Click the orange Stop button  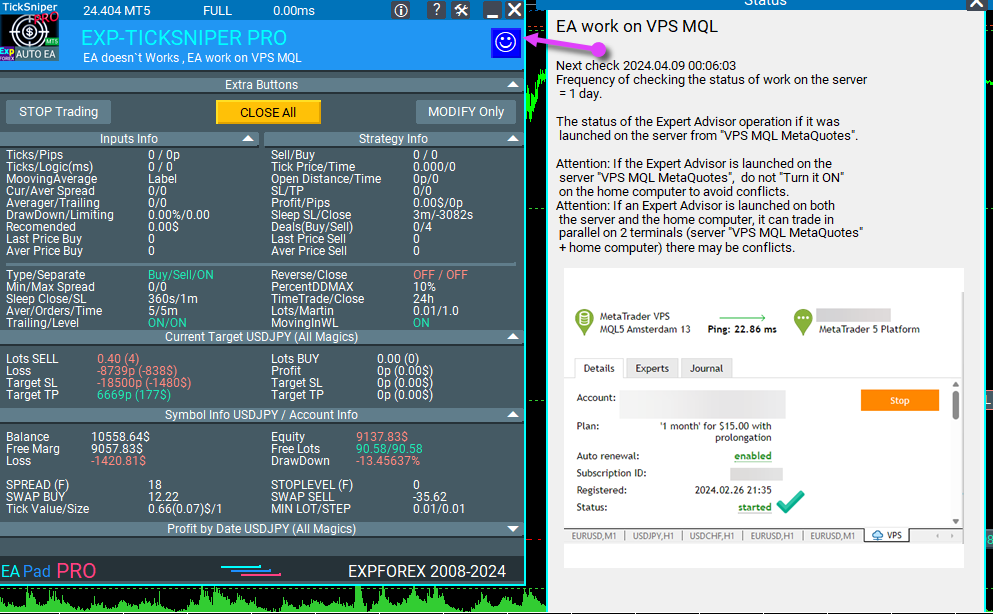899,400
